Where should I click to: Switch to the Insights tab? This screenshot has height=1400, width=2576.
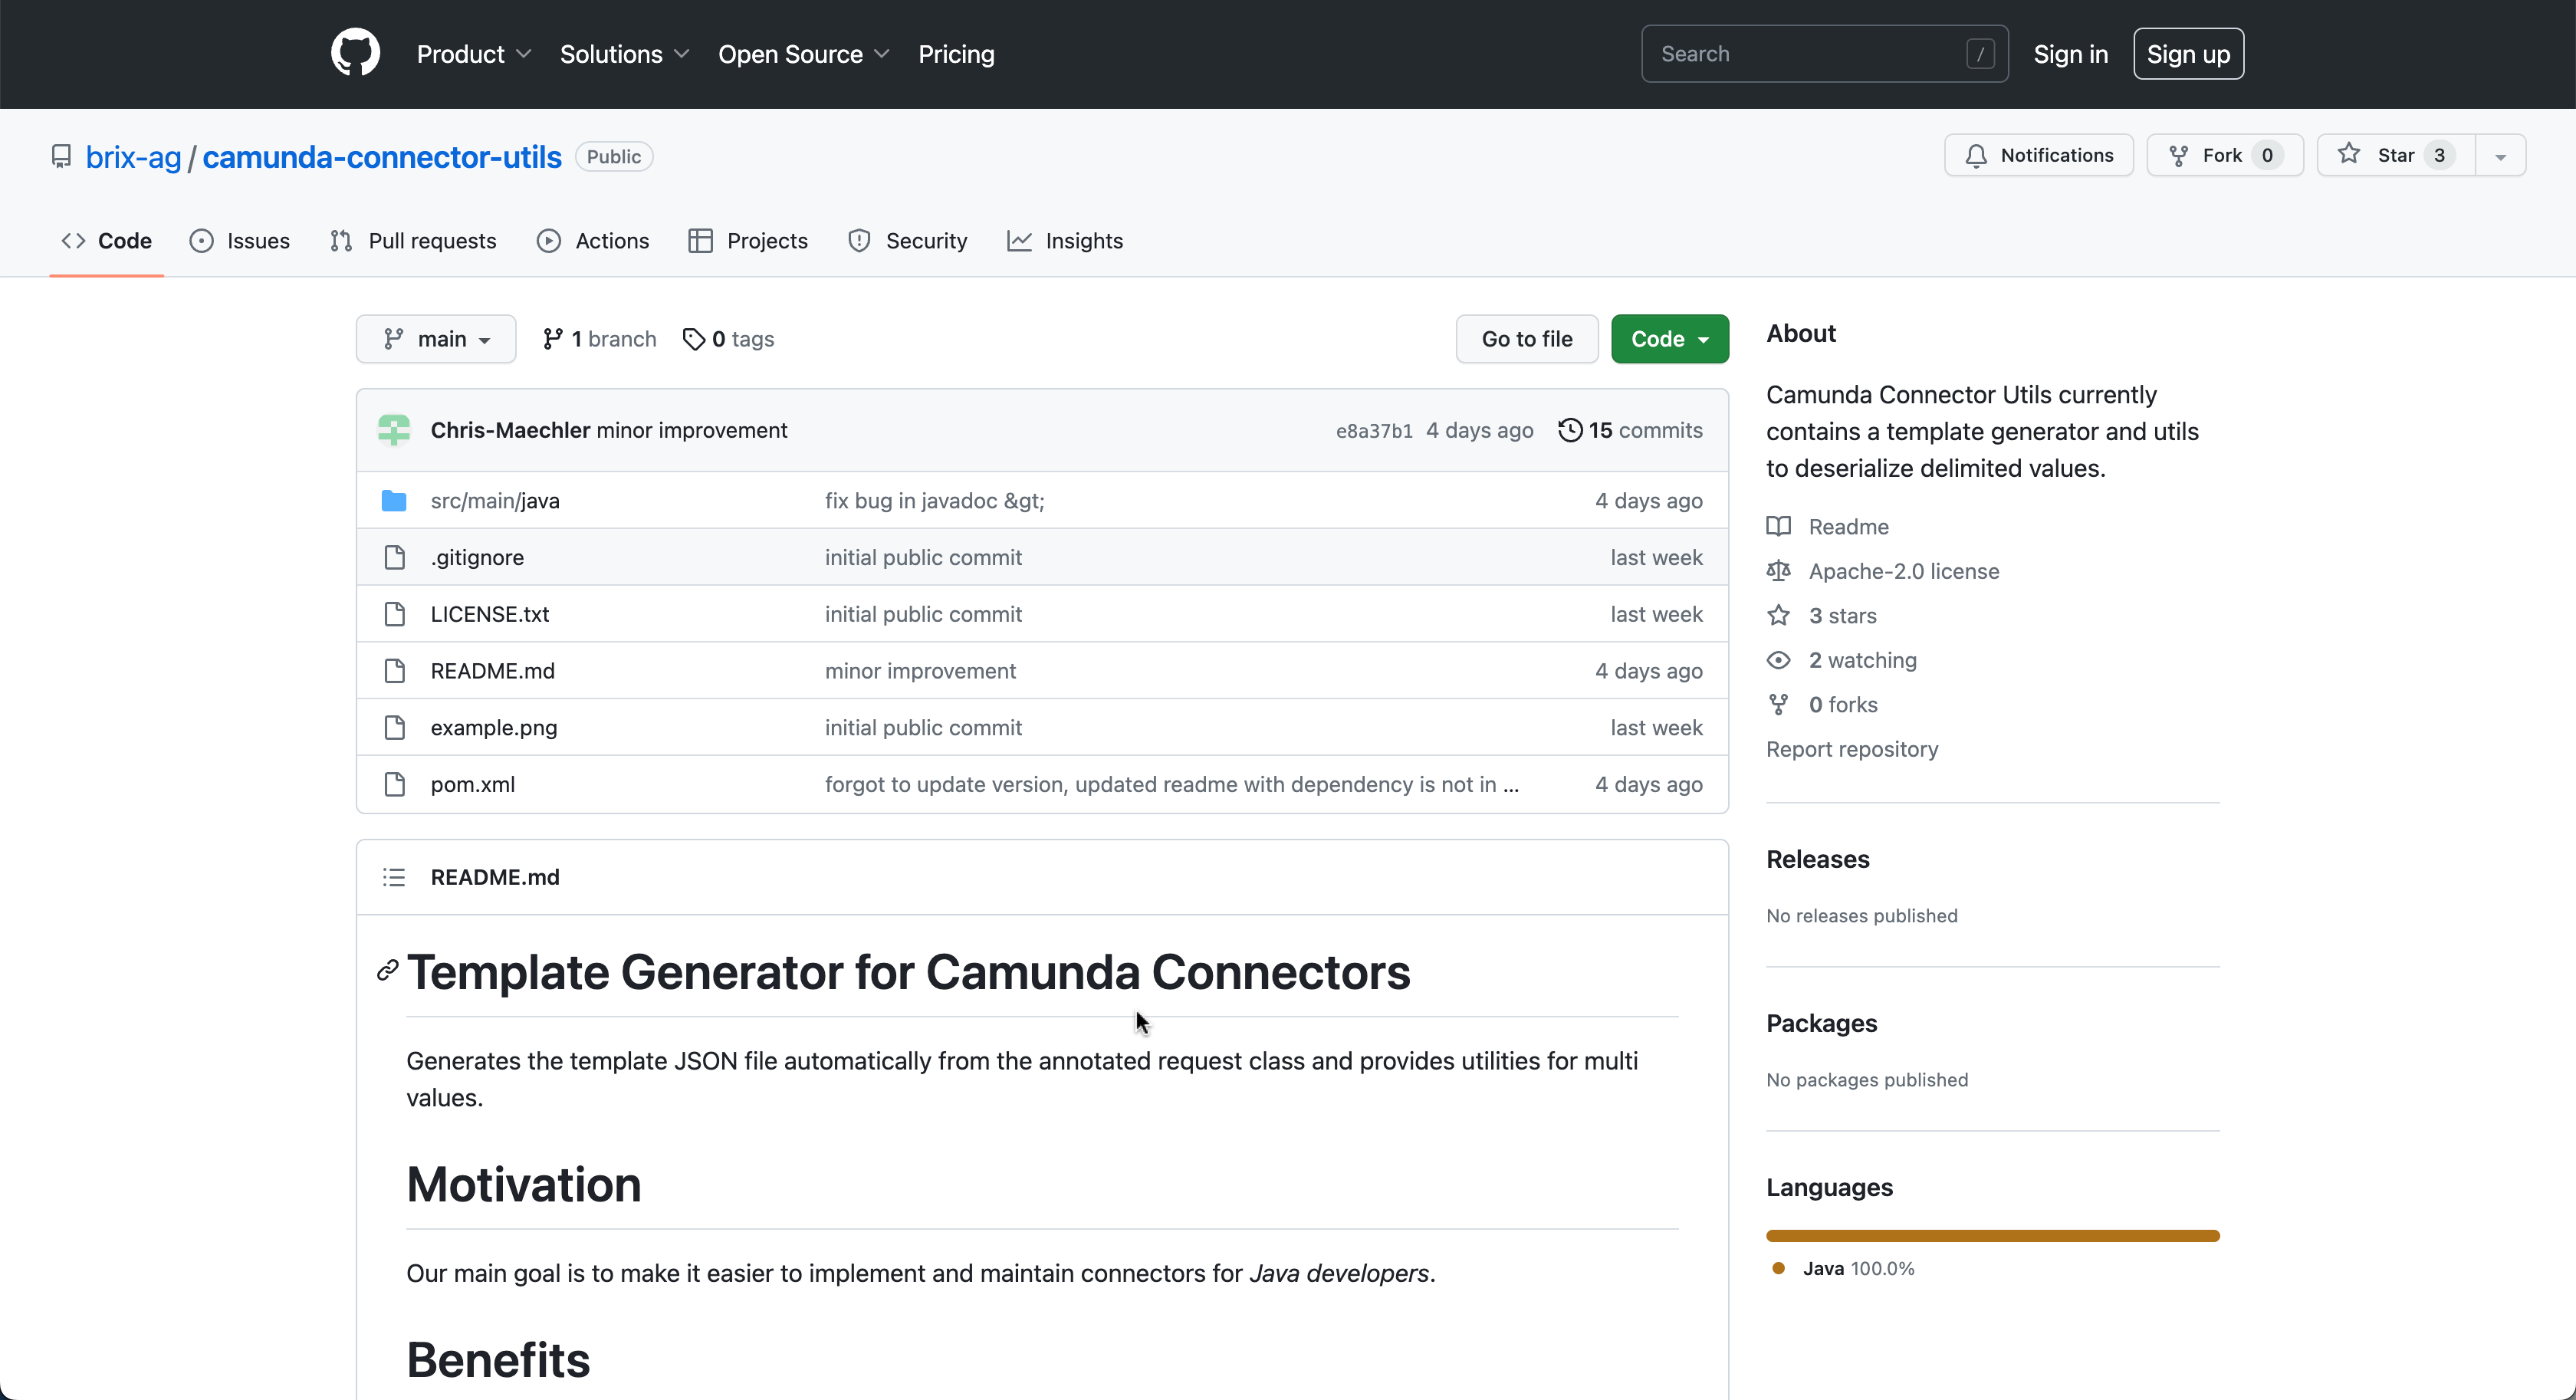[1065, 241]
